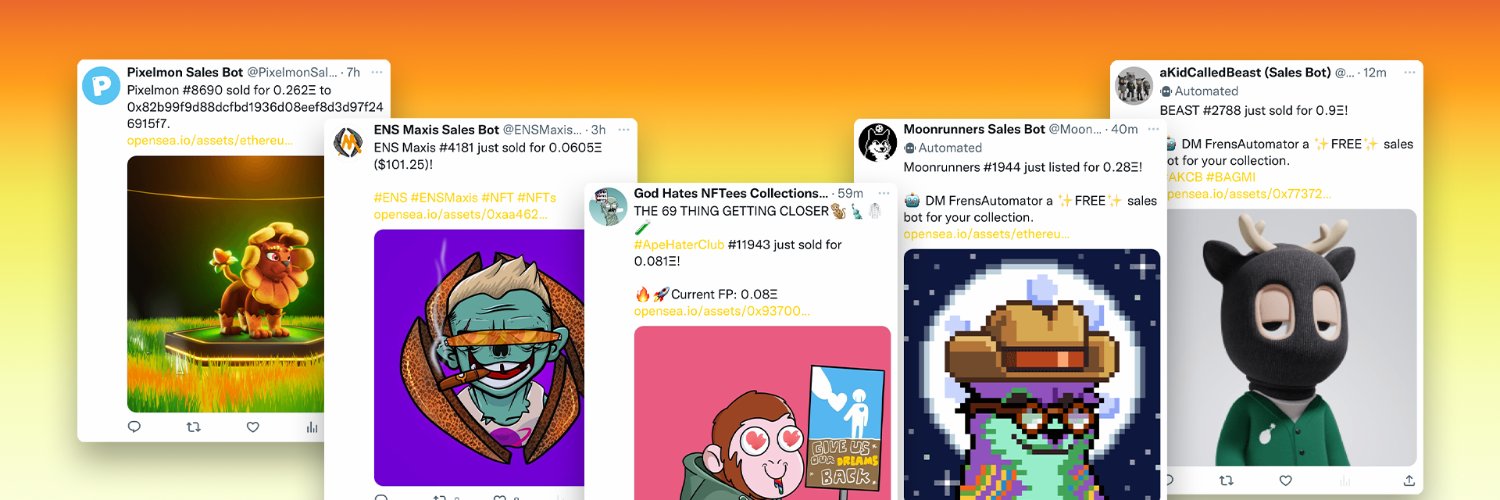Reply to the aKidCalledBeast BEAST #2788 tweet

[x=1167, y=481]
